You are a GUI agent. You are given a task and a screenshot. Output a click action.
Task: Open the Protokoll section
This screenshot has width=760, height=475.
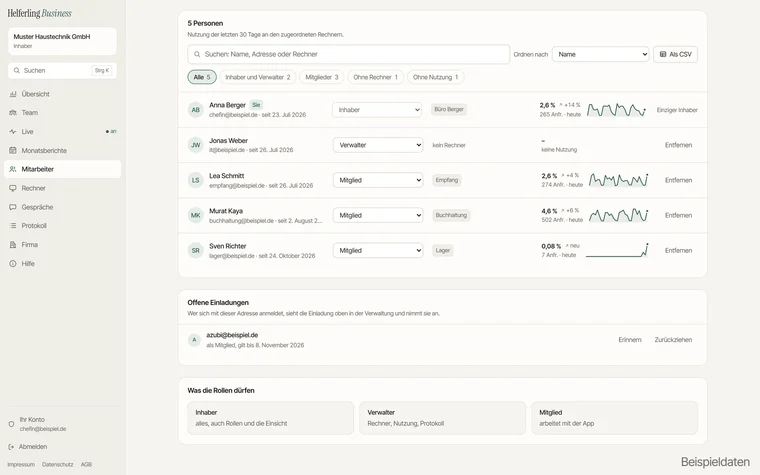point(62,225)
